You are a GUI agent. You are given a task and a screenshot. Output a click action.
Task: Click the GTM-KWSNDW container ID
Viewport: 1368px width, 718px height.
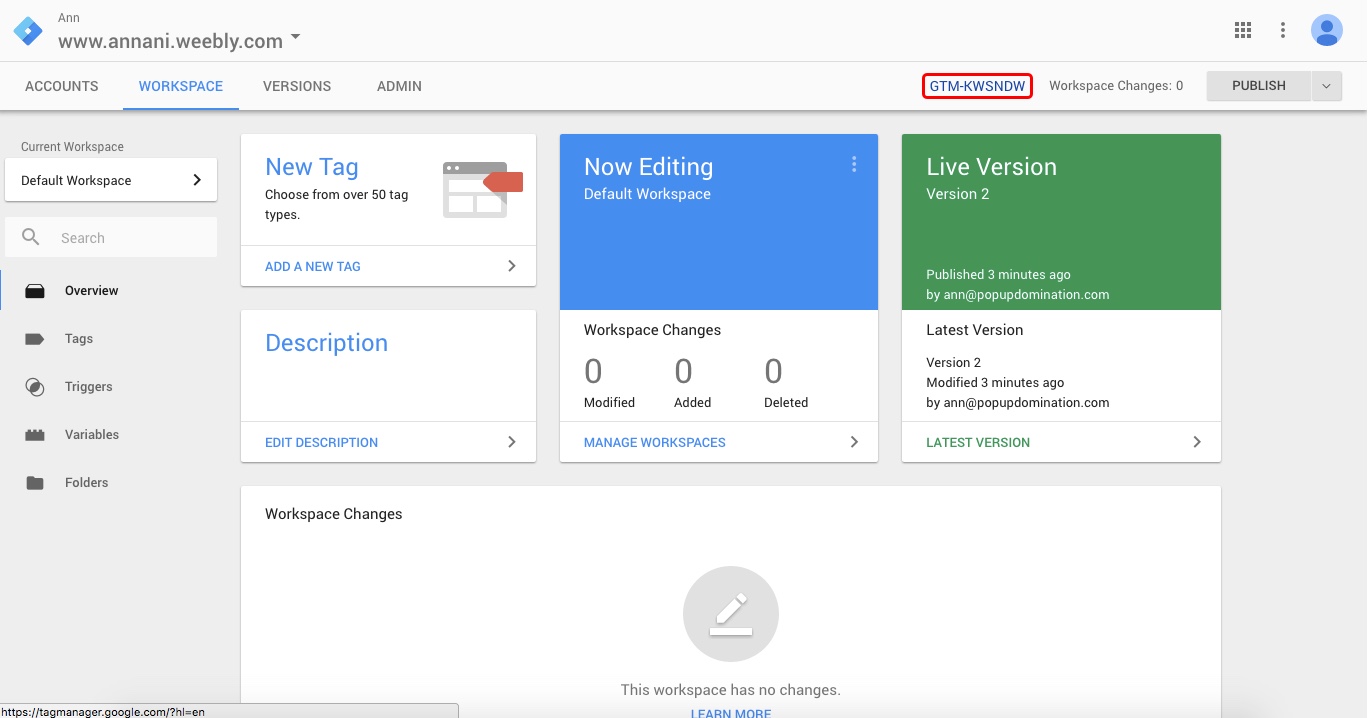click(x=977, y=86)
